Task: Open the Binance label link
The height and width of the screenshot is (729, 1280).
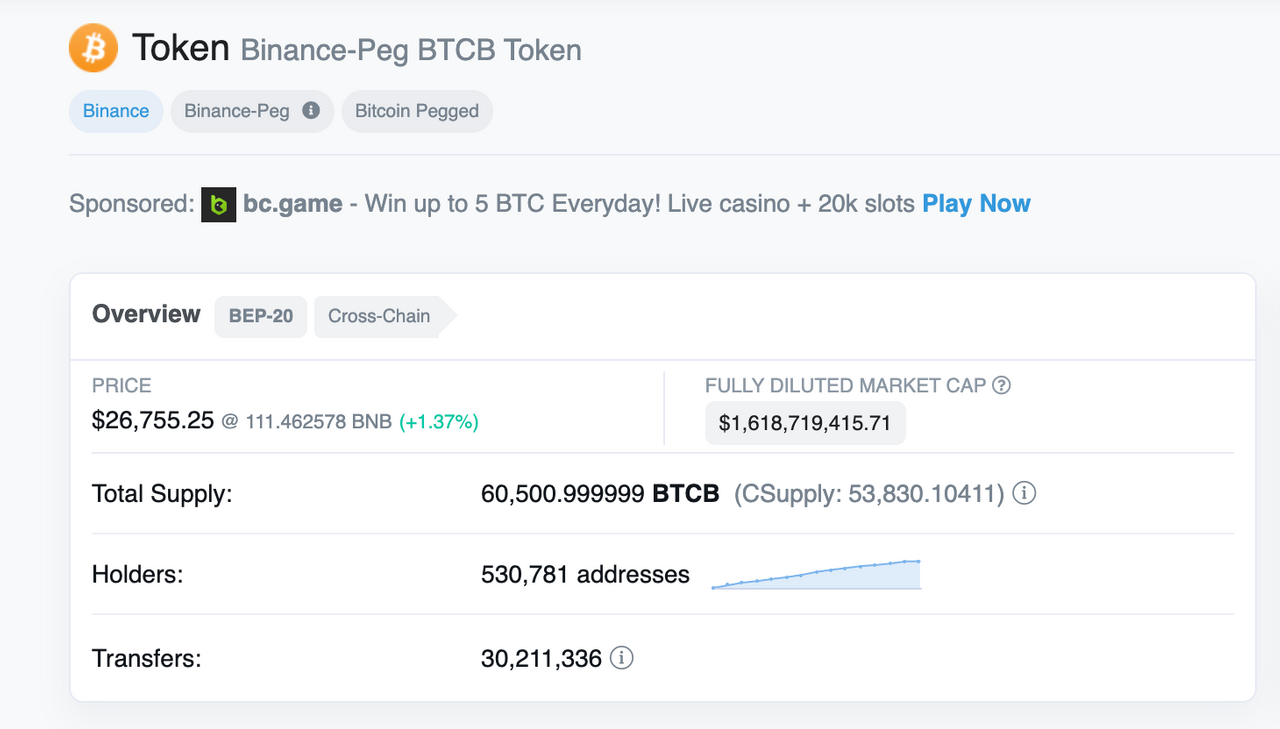Action: pyautogui.click(x=115, y=111)
